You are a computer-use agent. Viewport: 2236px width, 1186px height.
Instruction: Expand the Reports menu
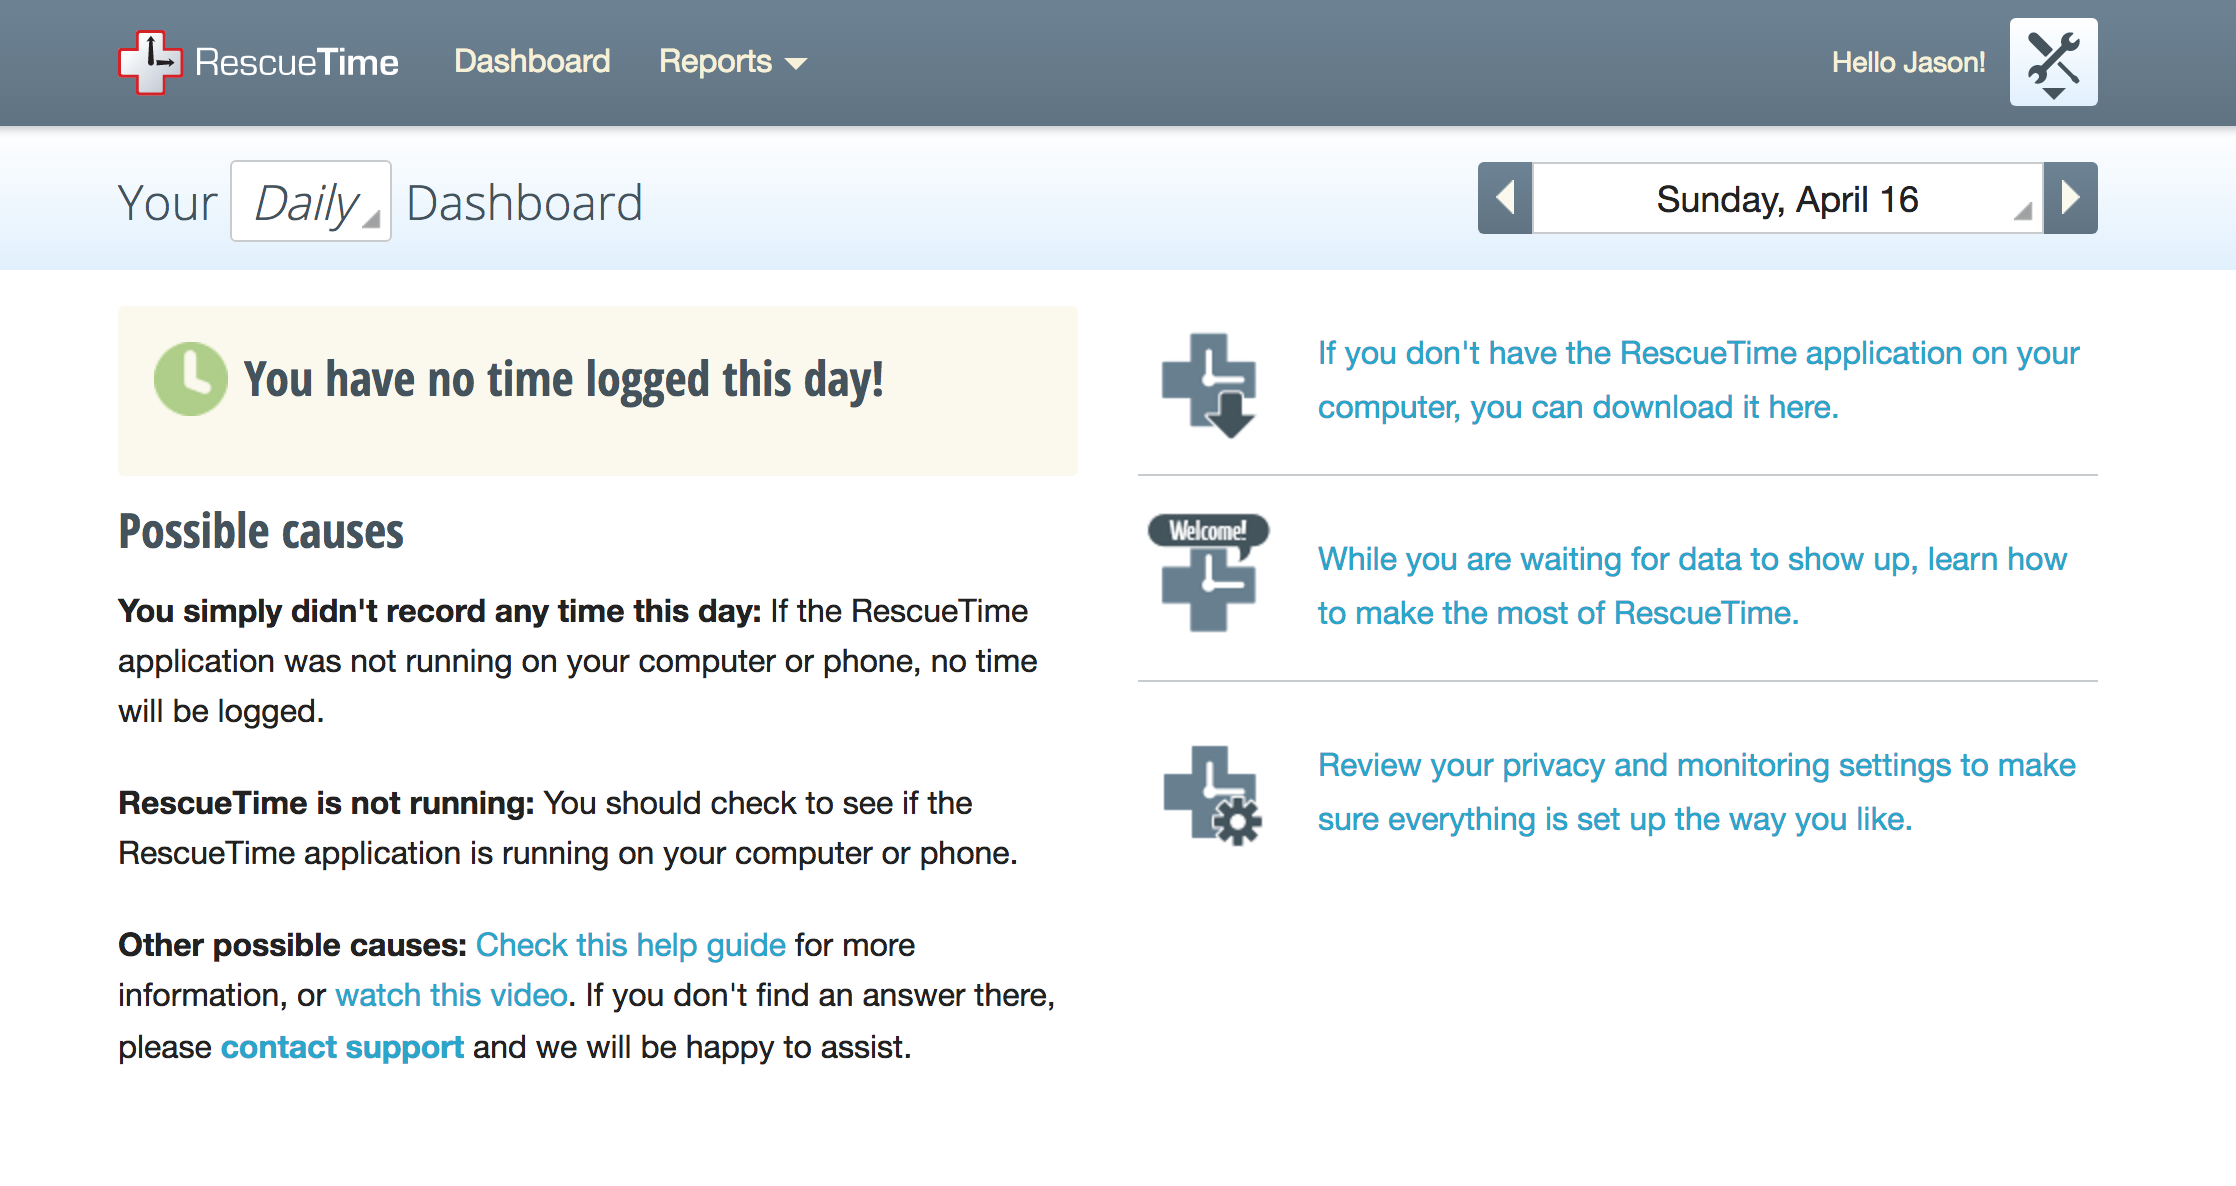click(732, 62)
